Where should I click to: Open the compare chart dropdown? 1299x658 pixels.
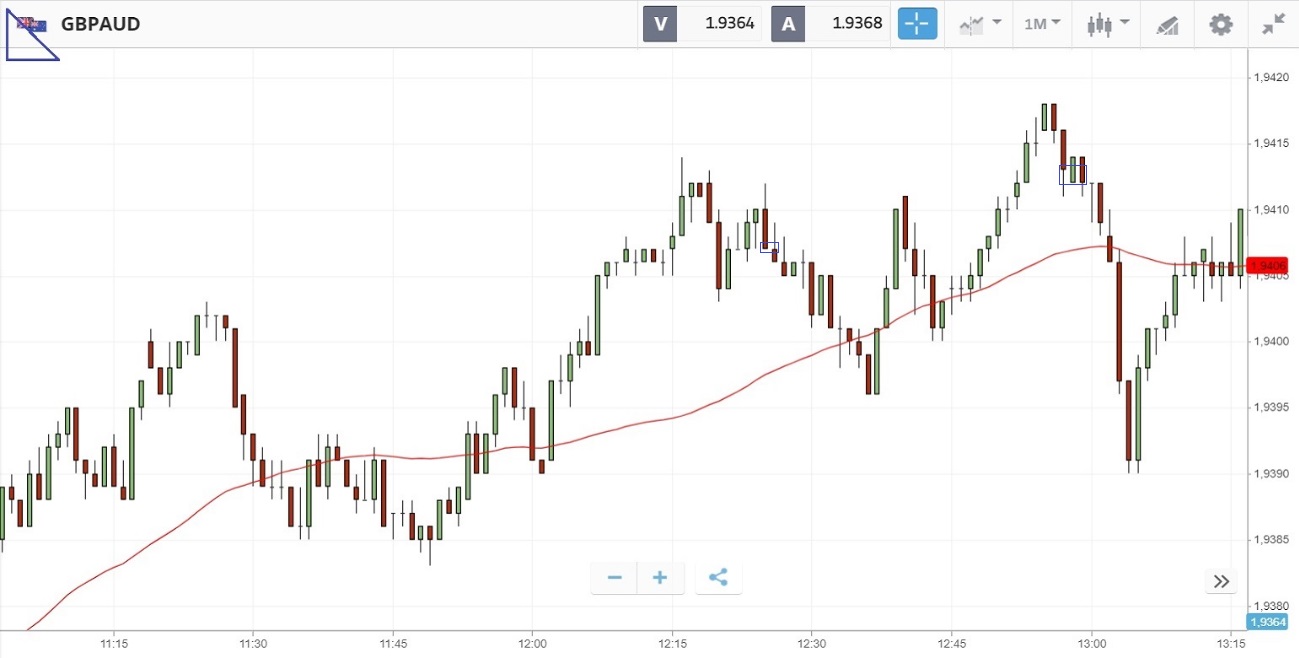(x=980, y=24)
